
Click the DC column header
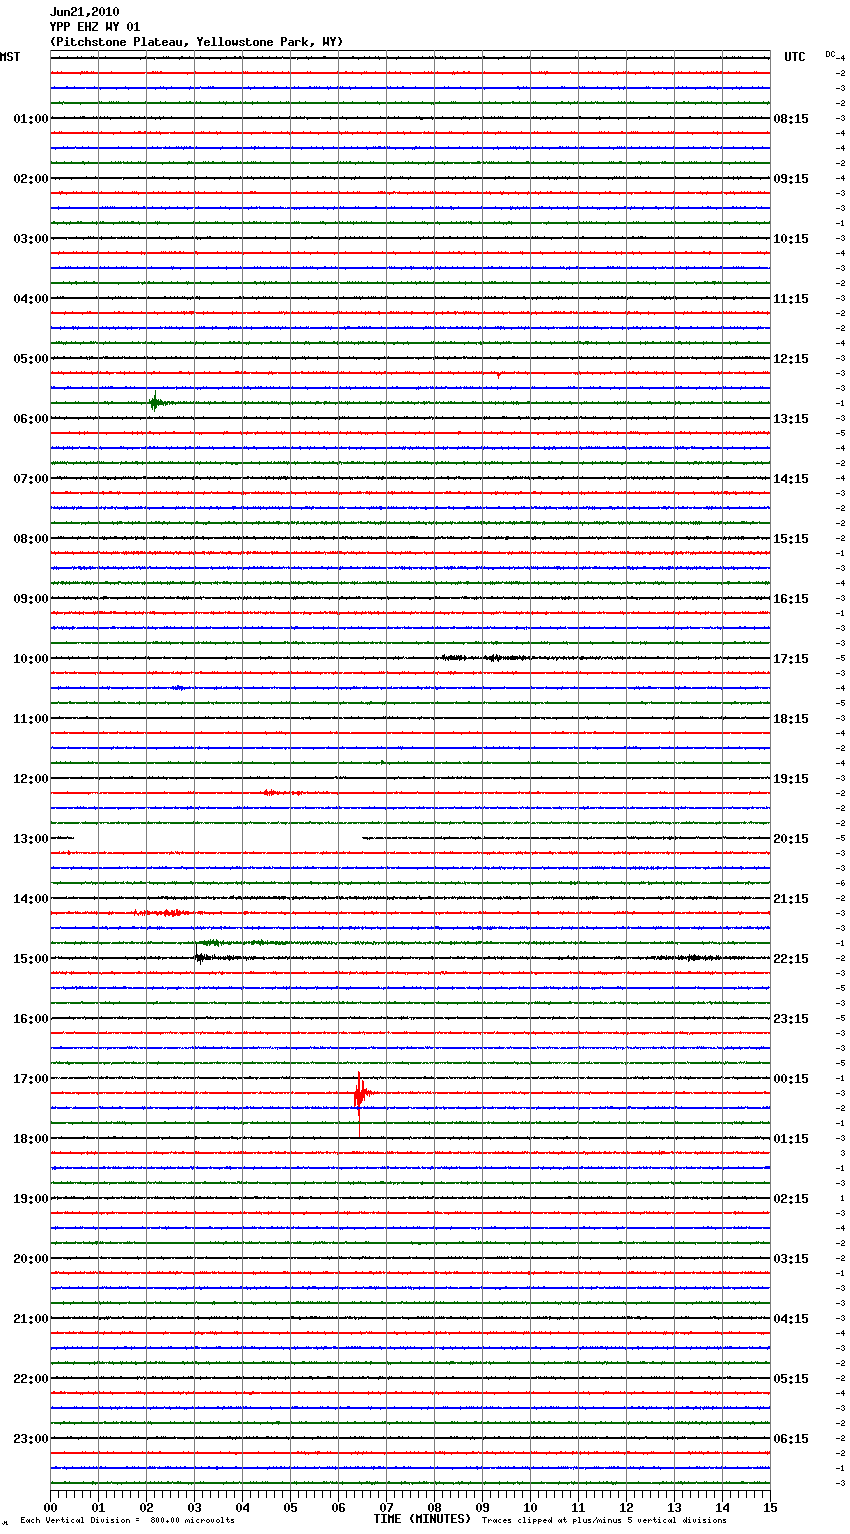[x=830, y=54]
